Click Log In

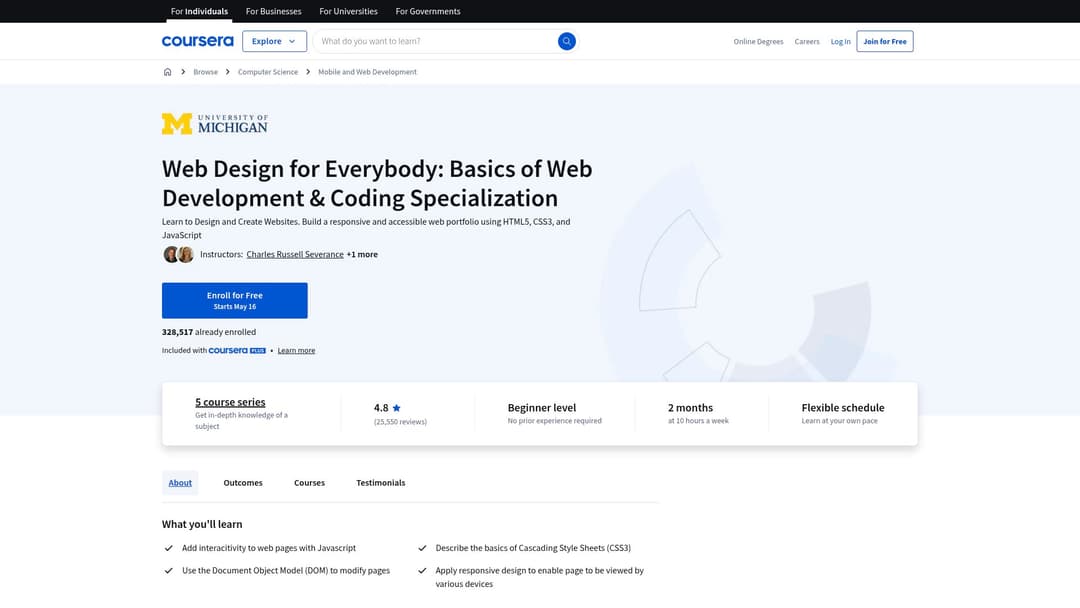click(x=840, y=41)
